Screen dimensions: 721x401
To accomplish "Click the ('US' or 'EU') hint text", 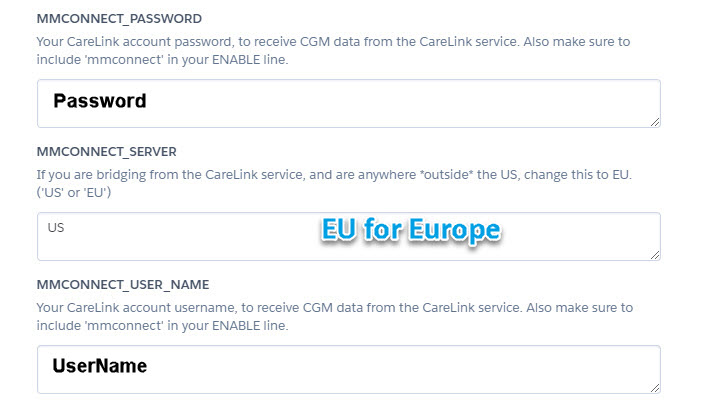I will point(74,192).
